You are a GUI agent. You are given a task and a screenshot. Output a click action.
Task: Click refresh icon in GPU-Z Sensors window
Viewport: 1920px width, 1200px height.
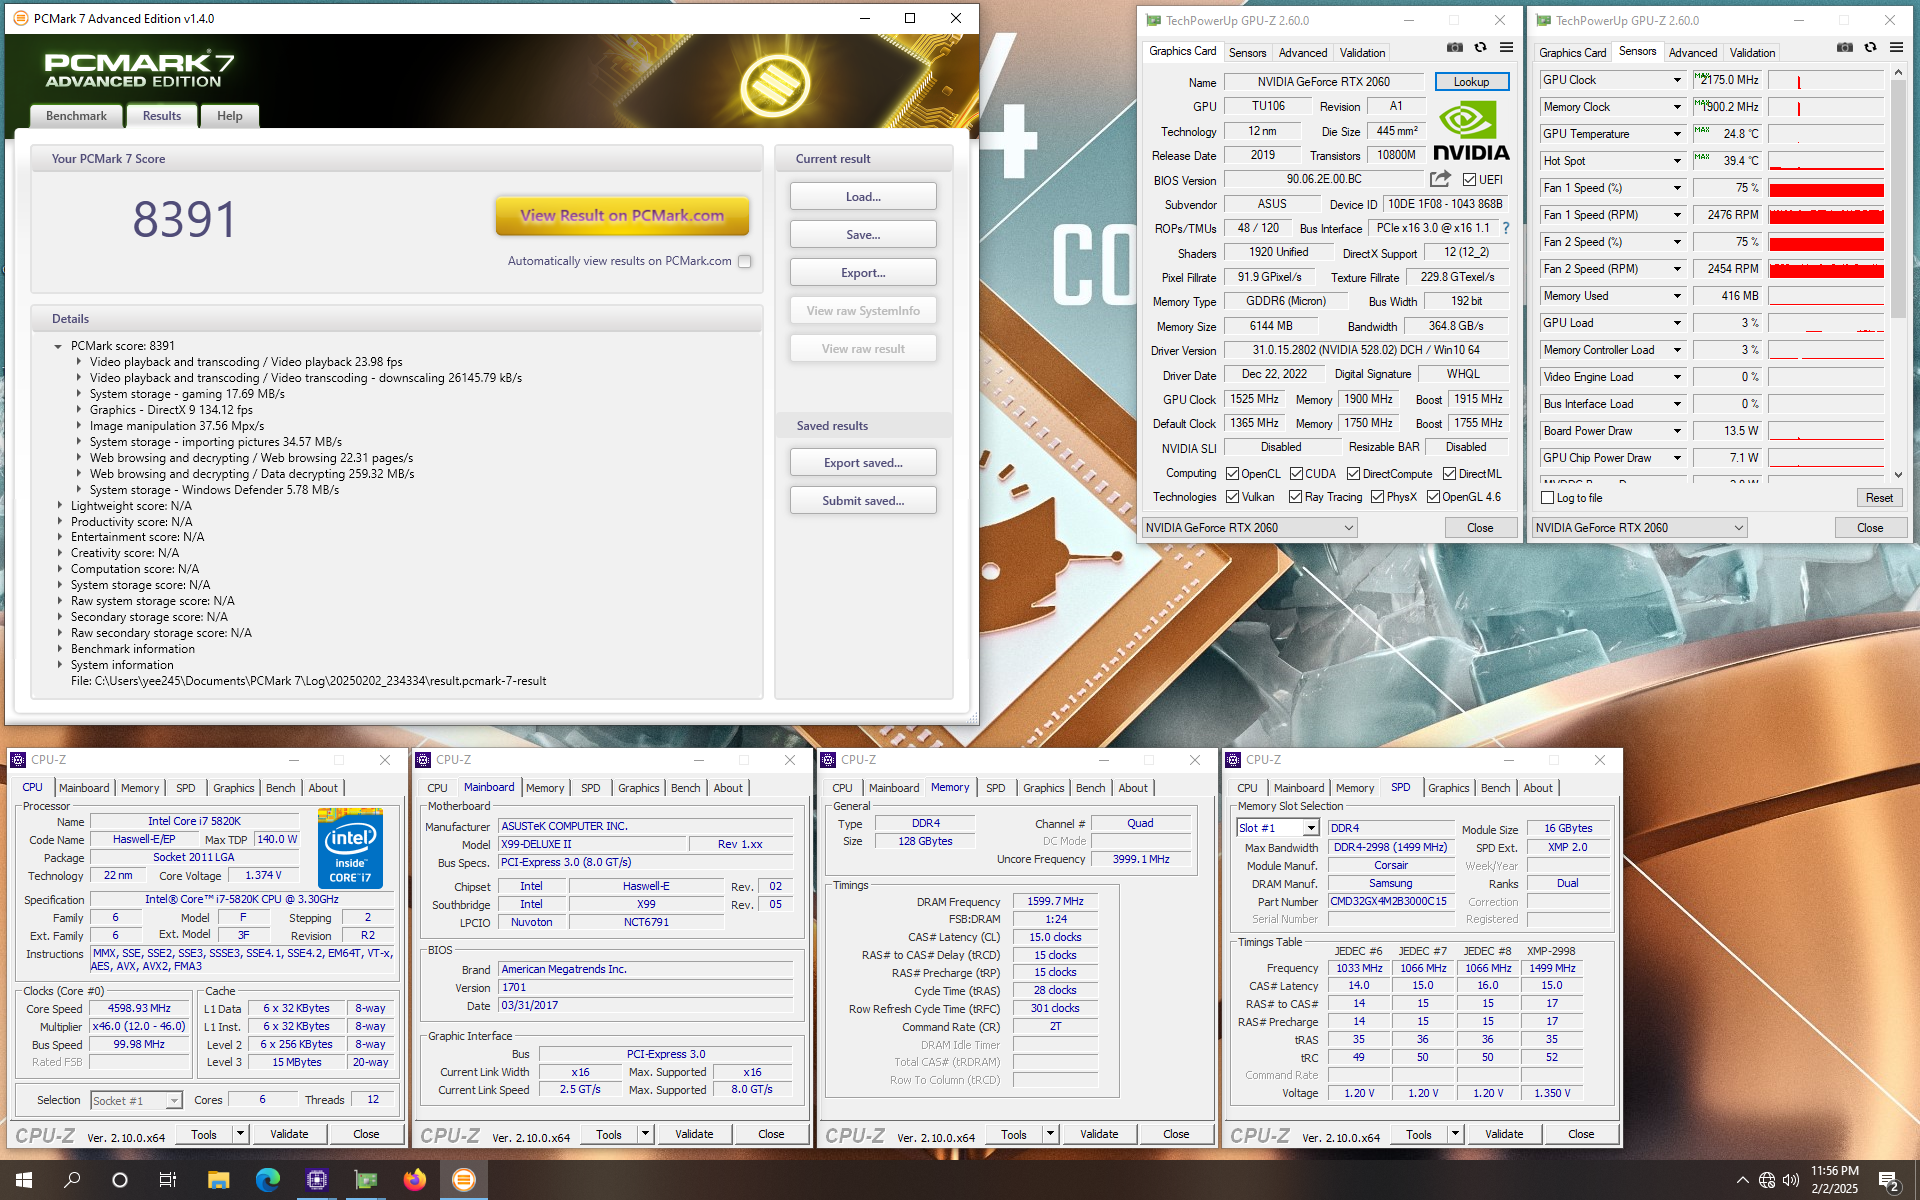point(1871,48)
